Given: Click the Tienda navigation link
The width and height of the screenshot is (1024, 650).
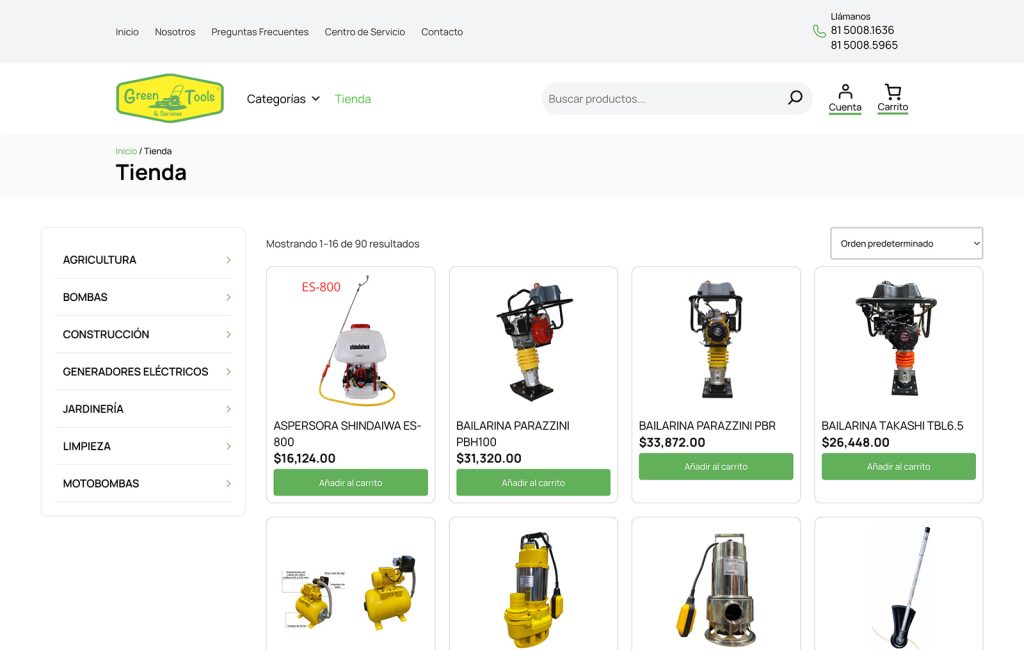Looking at the screenshot, I should [353, 99].
